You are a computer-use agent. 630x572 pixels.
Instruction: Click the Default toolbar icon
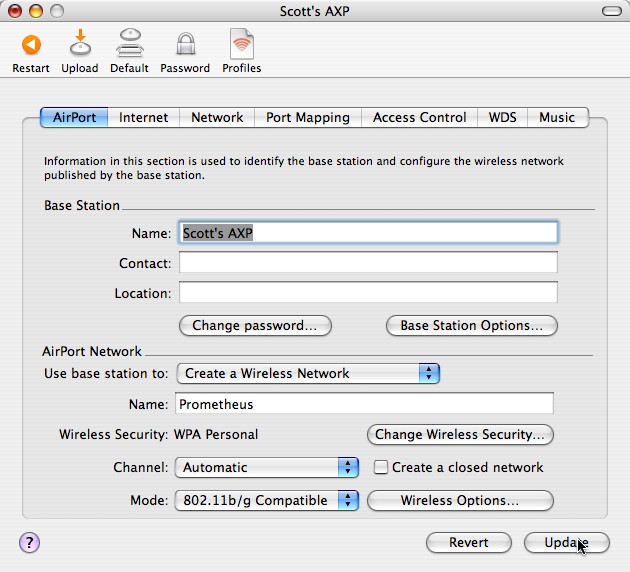click(x=129, y=43)
